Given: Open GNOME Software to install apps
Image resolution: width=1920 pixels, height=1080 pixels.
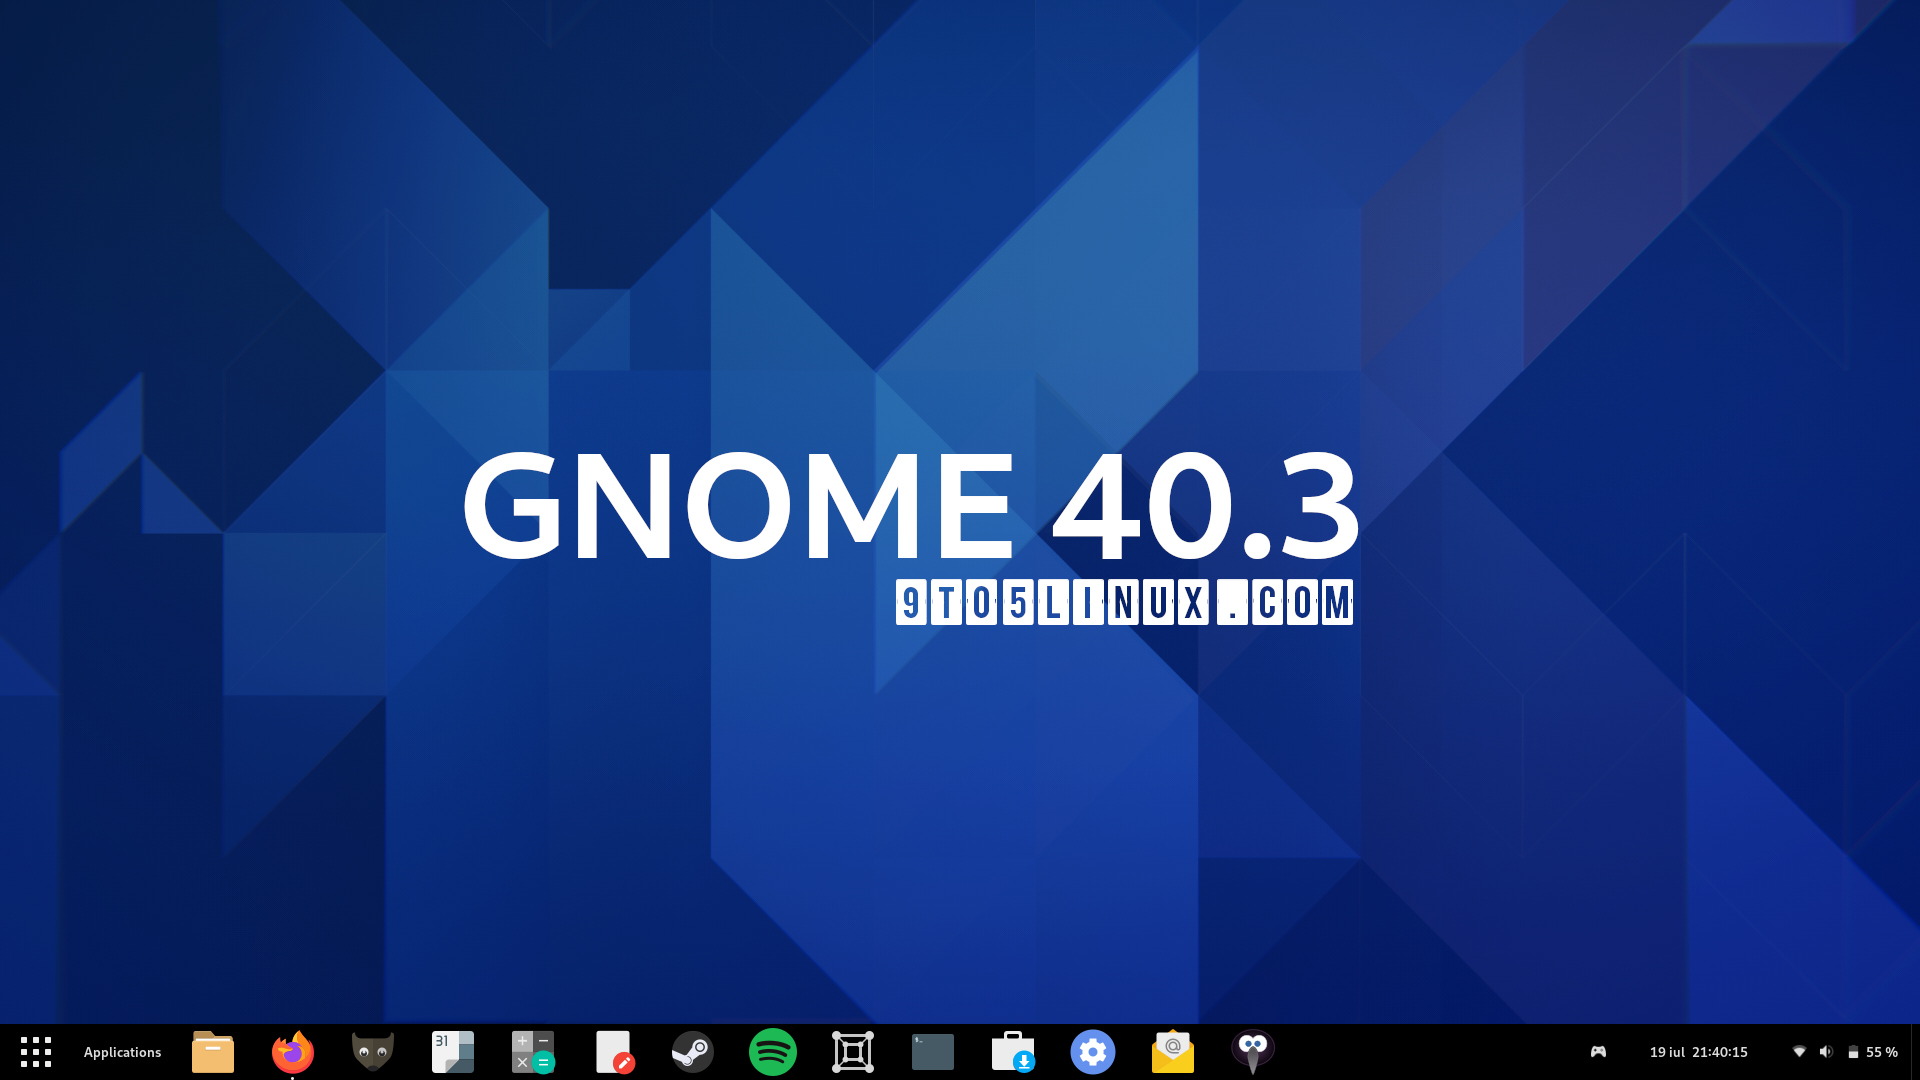Looking at the screenshot, I should click(1013, 1052).
